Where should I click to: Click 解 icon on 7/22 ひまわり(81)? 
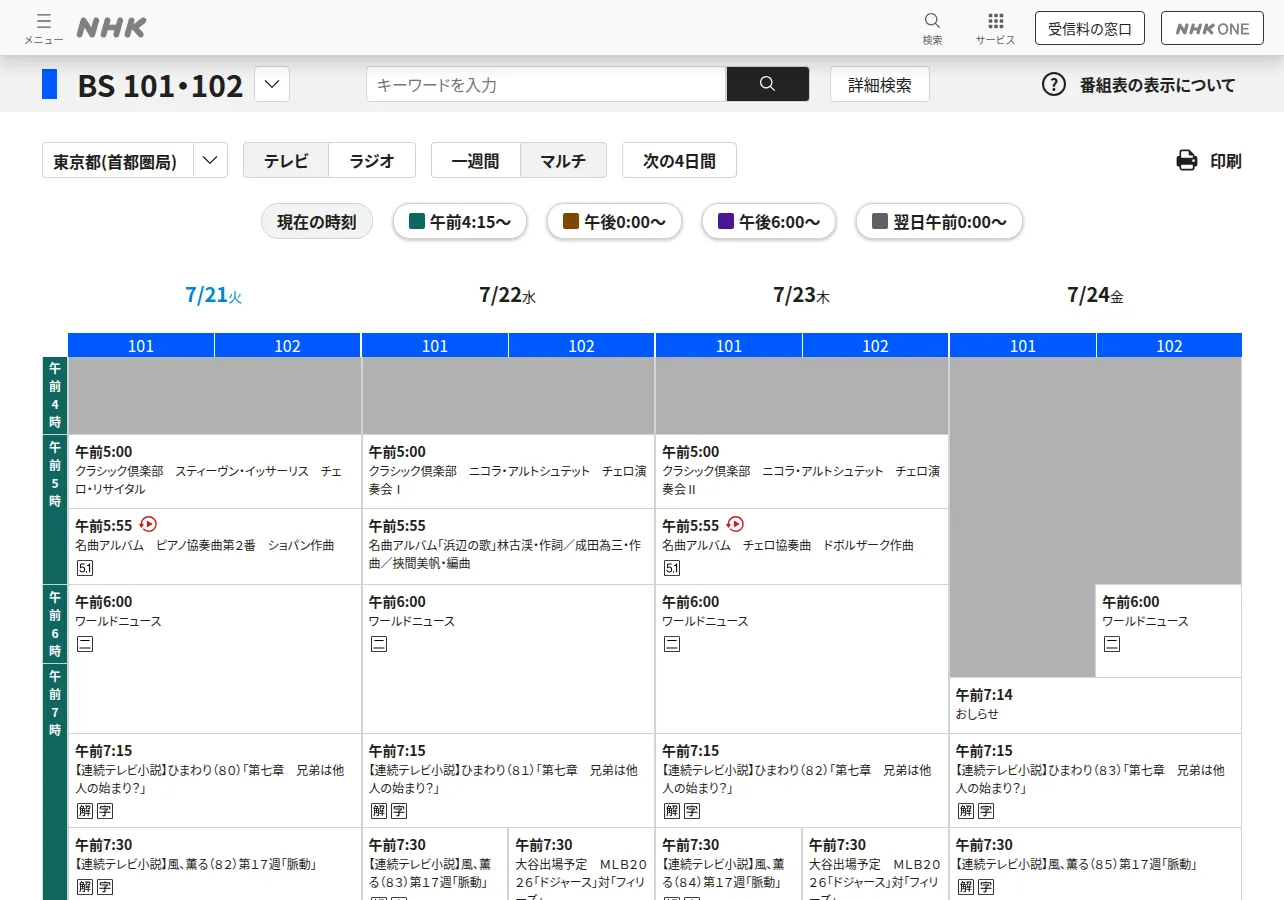(x=379, y=811)
